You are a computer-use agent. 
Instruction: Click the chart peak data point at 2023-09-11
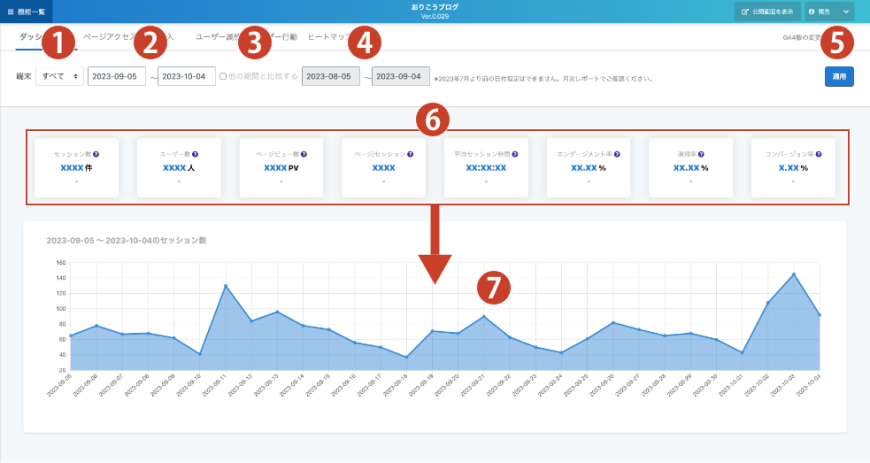pyautogui.click(x=225, y=286)
